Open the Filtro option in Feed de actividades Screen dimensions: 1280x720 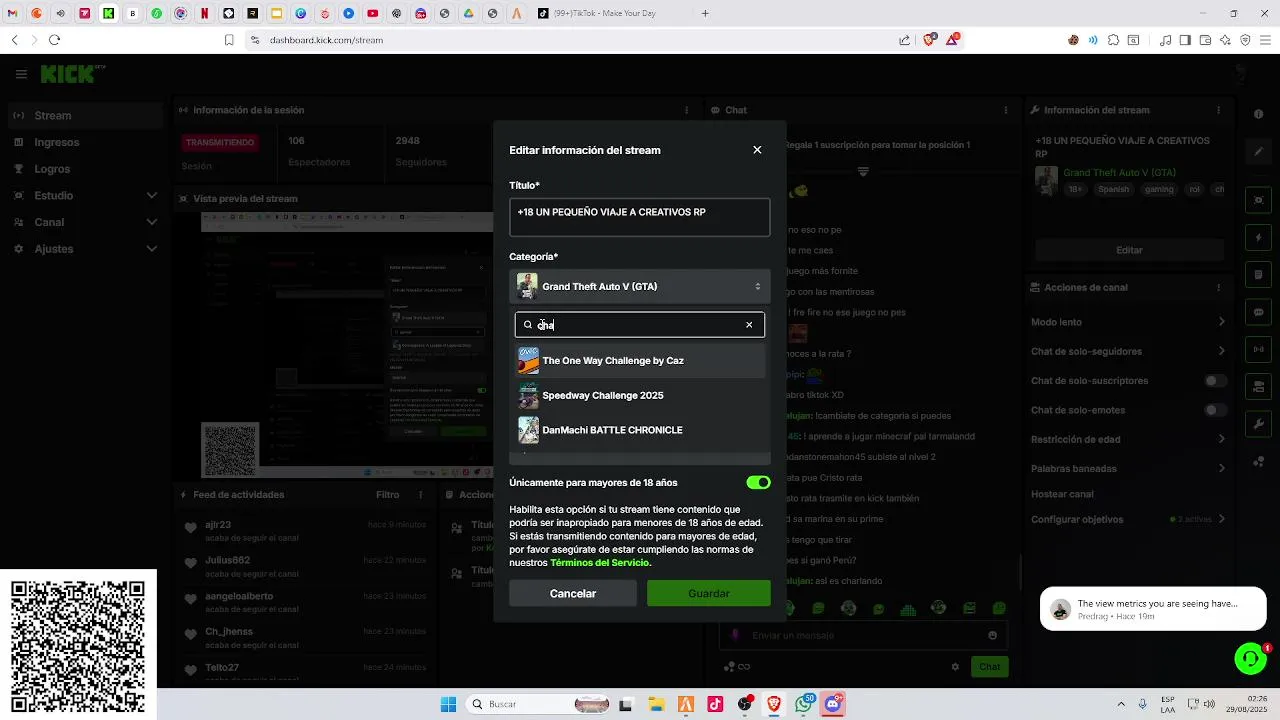[x=387, y=494]
